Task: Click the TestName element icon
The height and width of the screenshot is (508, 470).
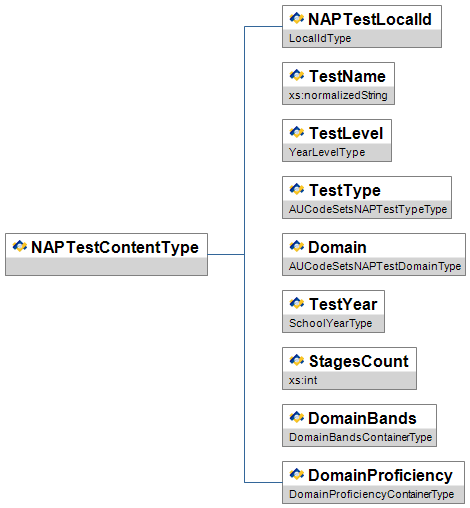Action: (297, 76)
